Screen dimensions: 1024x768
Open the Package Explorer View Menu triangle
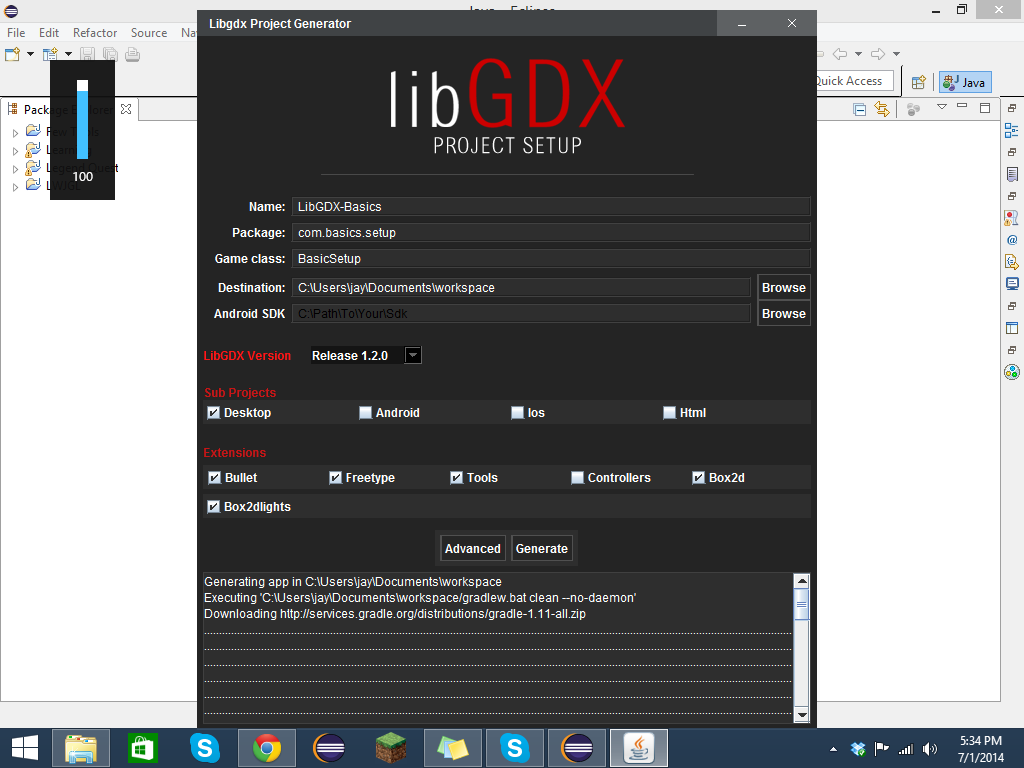tap(942, 106)
